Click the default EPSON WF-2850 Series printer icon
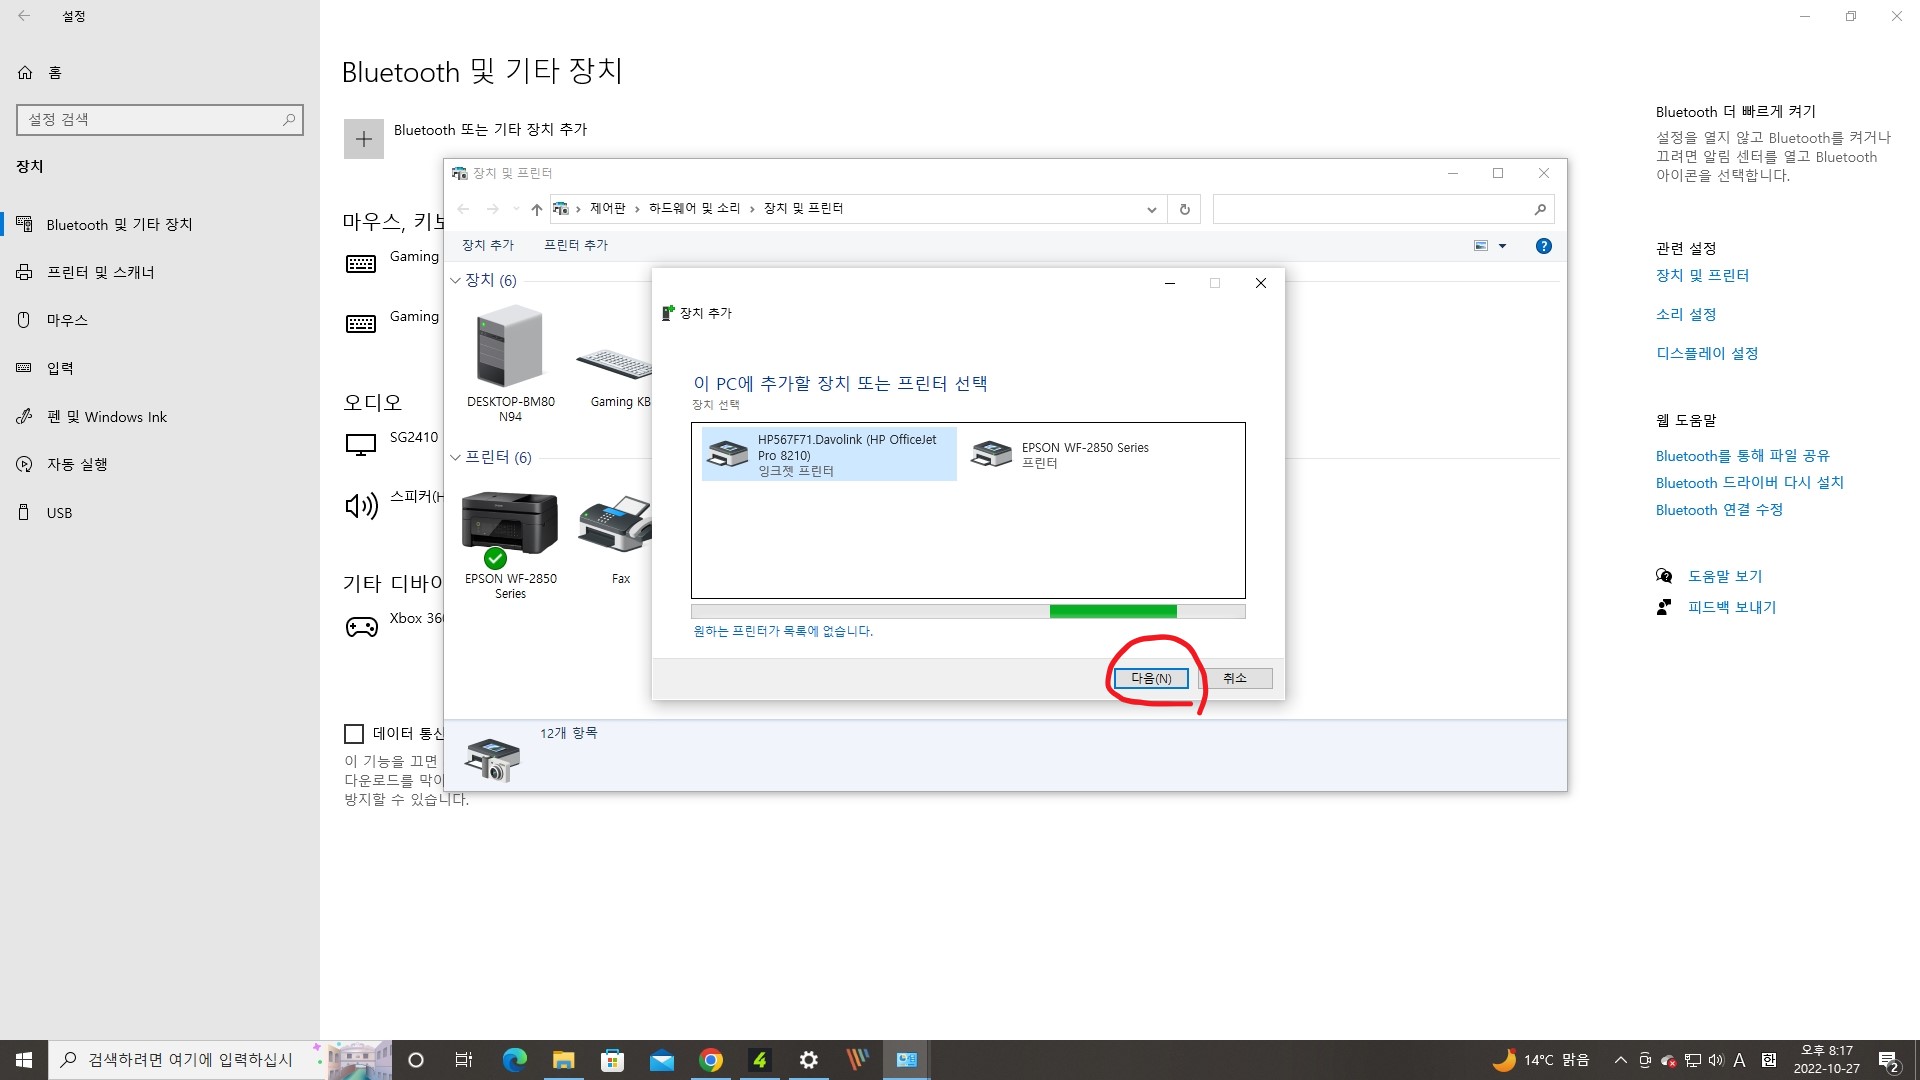This screenshot has height=1080, width=1920. (x=510, y=524)
